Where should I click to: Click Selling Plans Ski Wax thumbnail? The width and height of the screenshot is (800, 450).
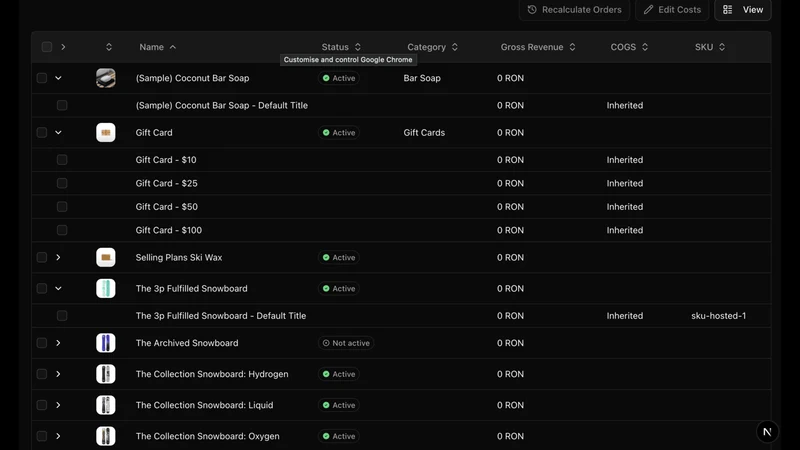pyautogui.click(x=106, y=258)
